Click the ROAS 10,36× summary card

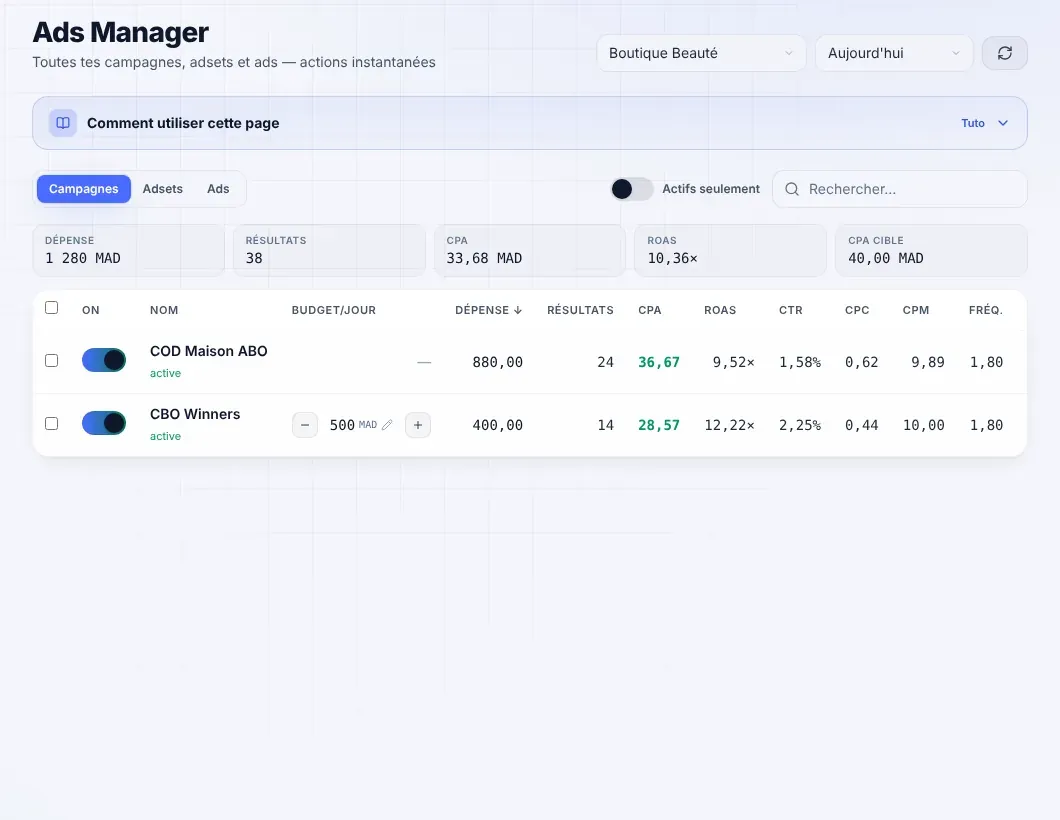pos(730,251)
